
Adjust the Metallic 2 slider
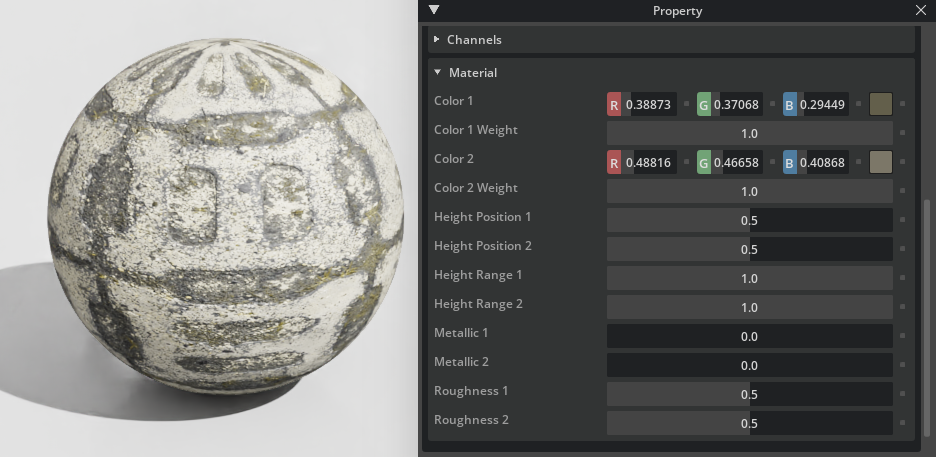pyautogui.click(x=750, y=365)
